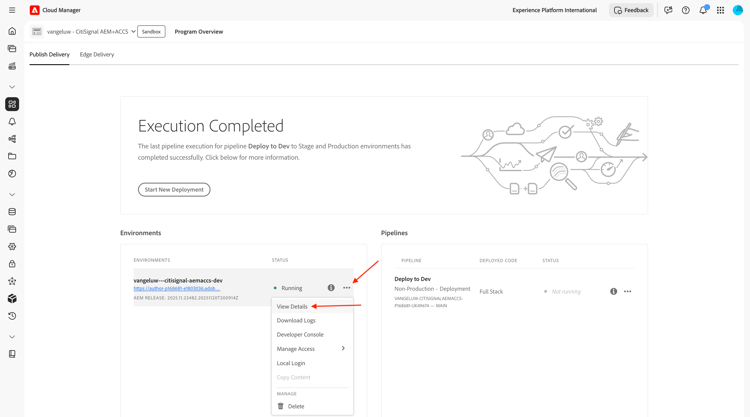Click the Program Overview breadcrumb
The height and width of the screenshot is (417, 750).
tap(199, 32)
